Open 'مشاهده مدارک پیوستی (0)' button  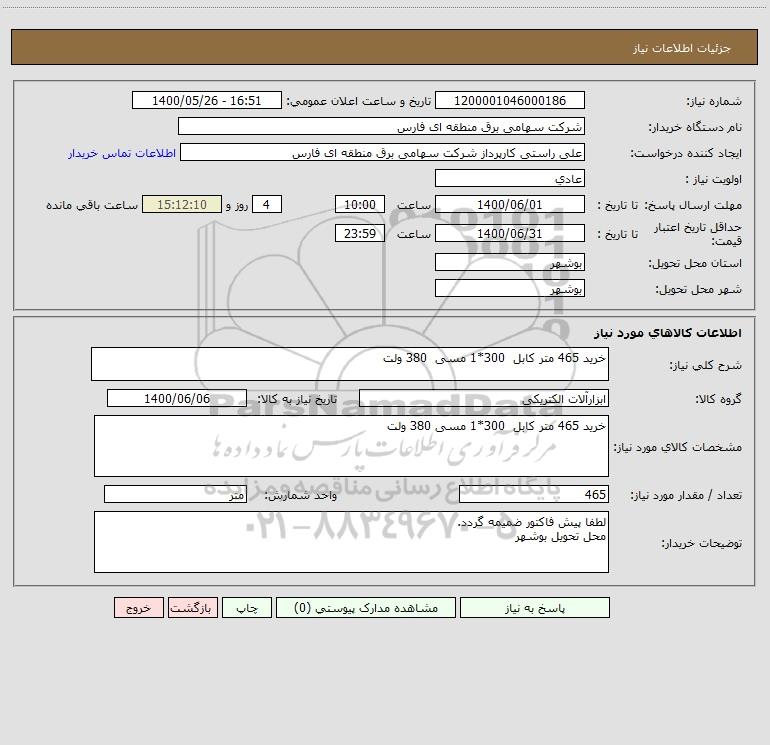tap(366, 608)
